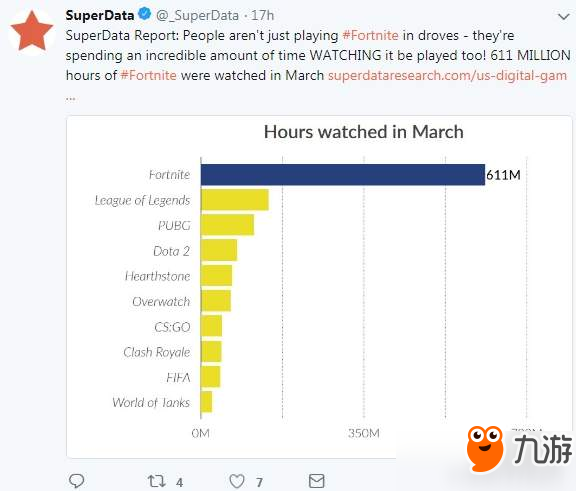576x491 pixels.
Task: Click the 9game mascot logo
Action: pos(485,448)
